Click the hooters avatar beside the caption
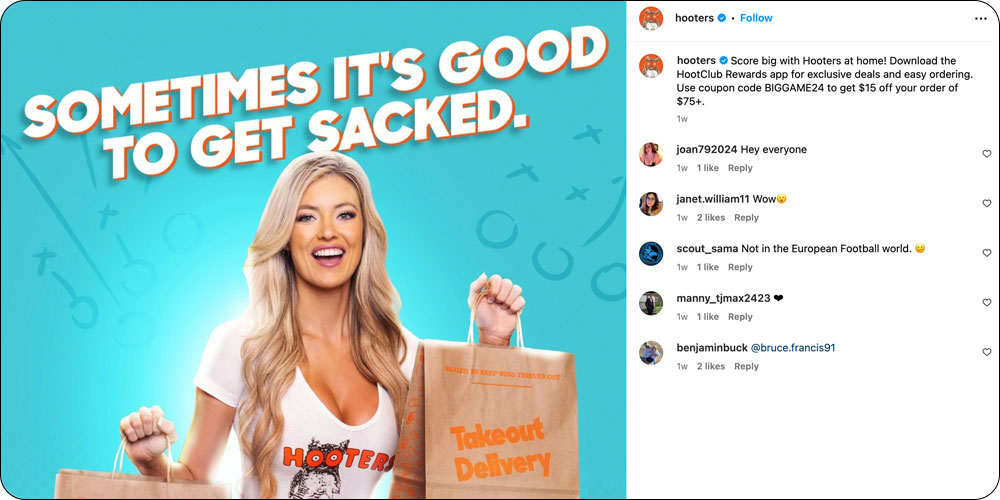Screen dimensions: 1000x500 (x=651, y=66)
